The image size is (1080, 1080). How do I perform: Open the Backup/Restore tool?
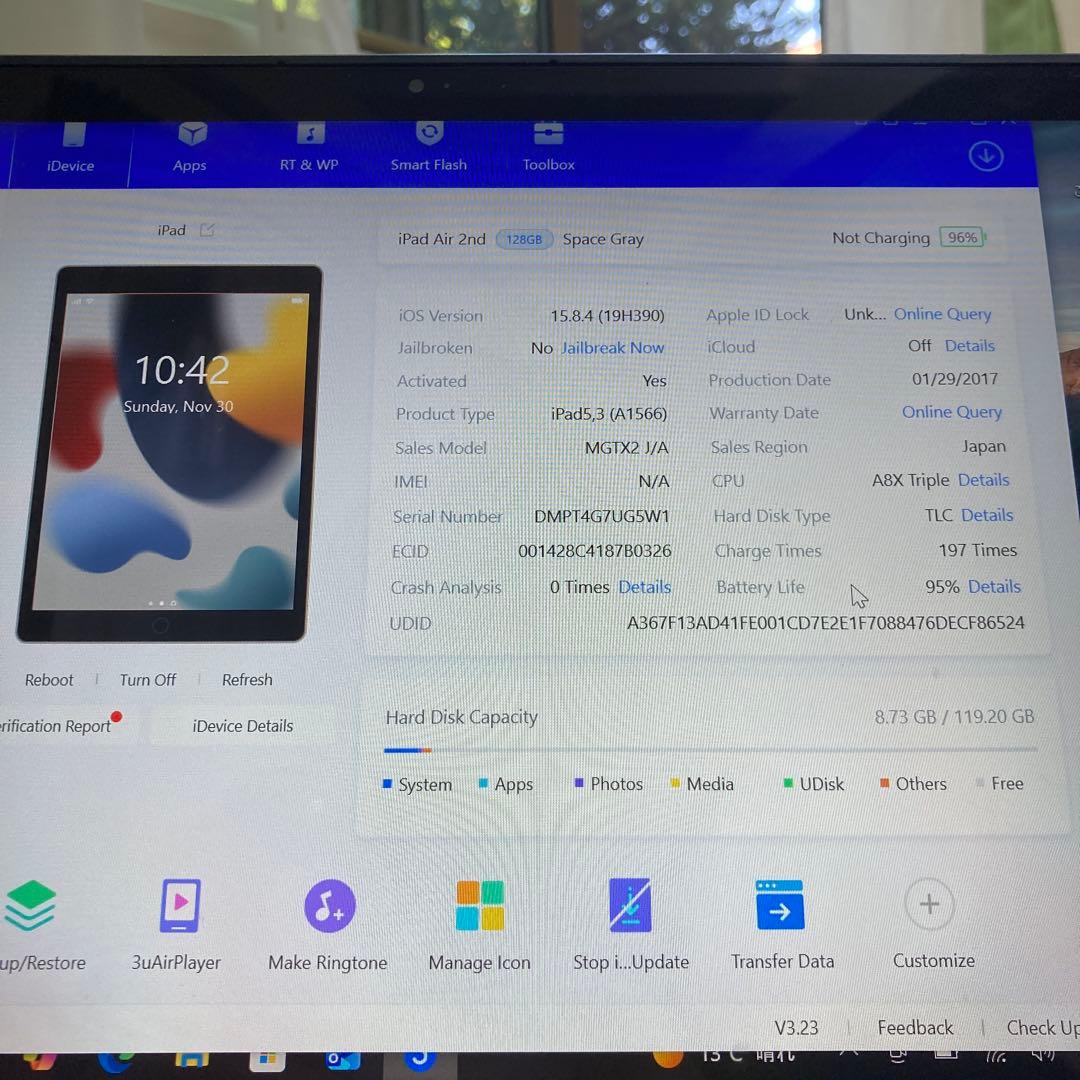(30, 905)
